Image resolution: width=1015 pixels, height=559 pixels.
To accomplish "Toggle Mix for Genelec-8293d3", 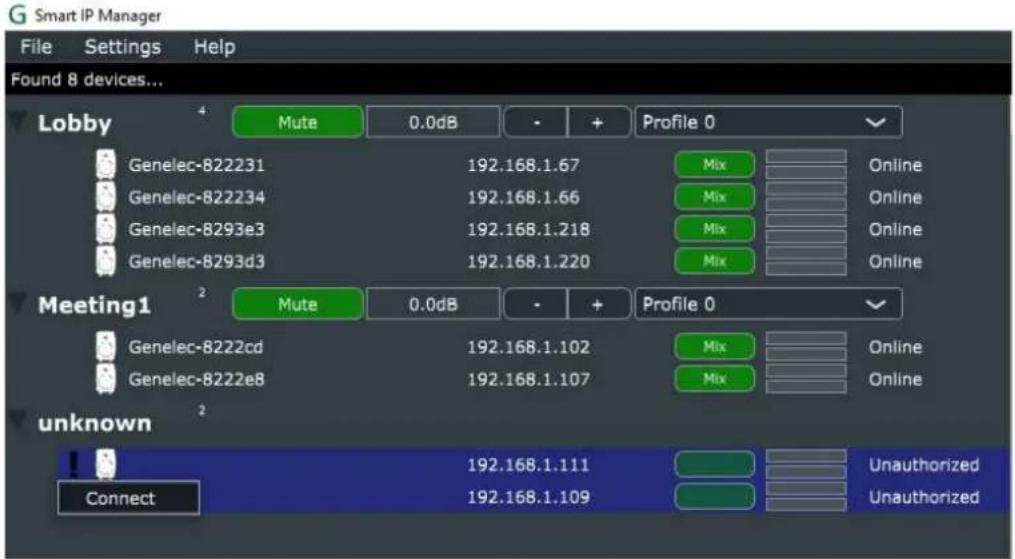I will [715, 261].
